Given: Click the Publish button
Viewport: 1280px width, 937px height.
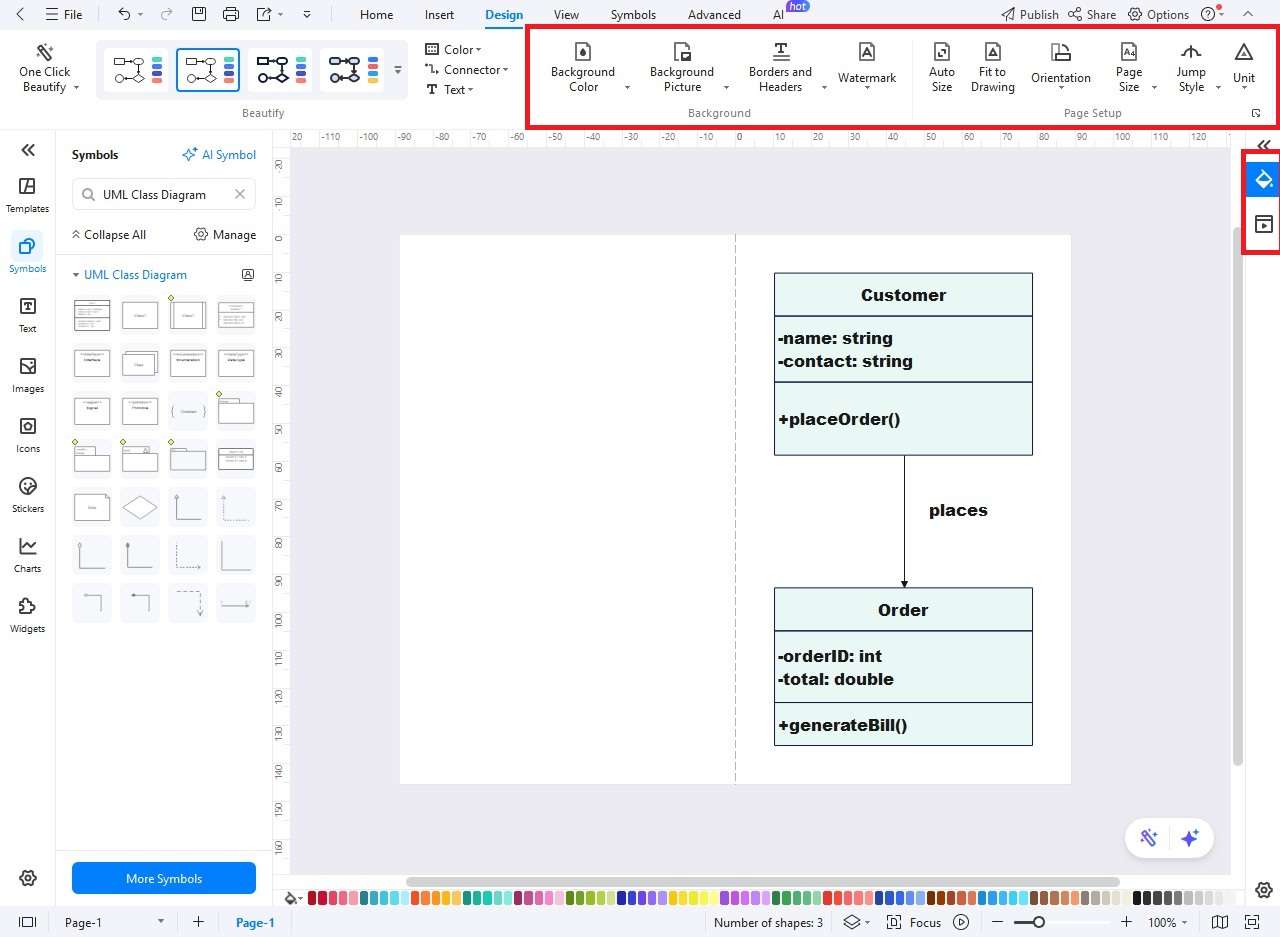Looking at the screenshot, I should pyautogui.click(x=1030, y=14).
